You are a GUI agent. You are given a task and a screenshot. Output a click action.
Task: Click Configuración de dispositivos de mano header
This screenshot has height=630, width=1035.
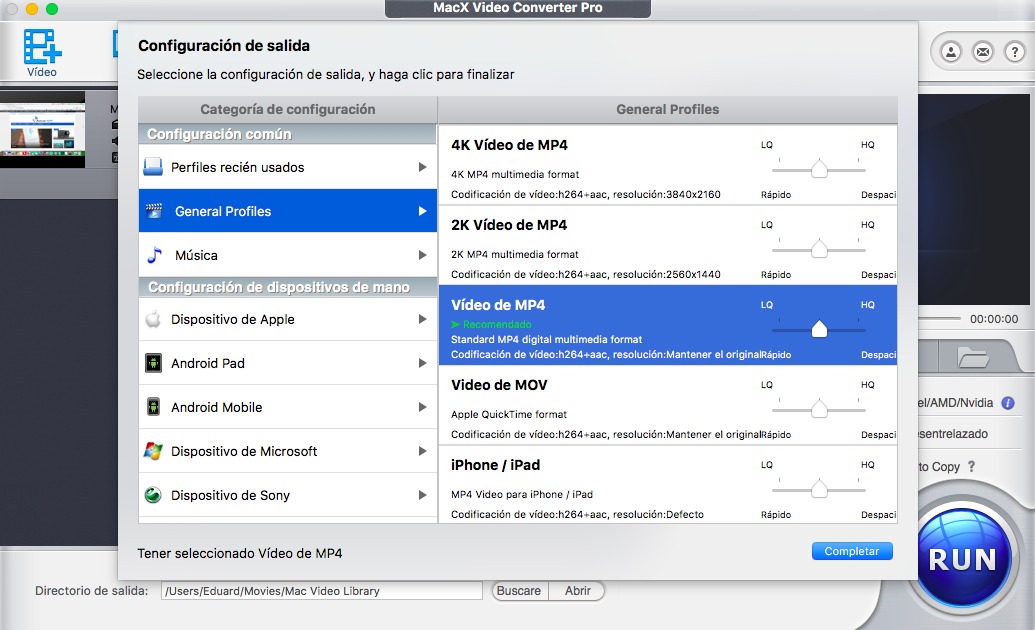coord(288,287)
